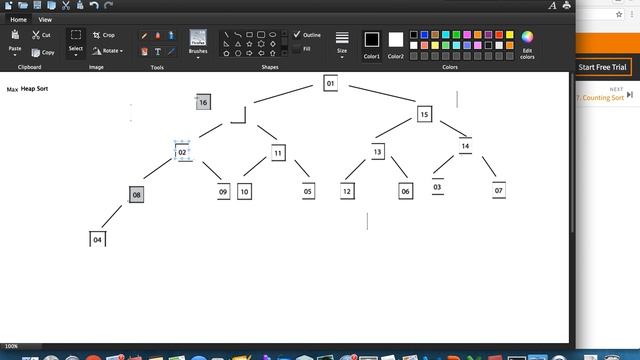The width and height of the screenshot is (640, 360).
Task: Click the Max Heap Sort text on canvas
Action: pyautogui.click(x=27, y=89)
